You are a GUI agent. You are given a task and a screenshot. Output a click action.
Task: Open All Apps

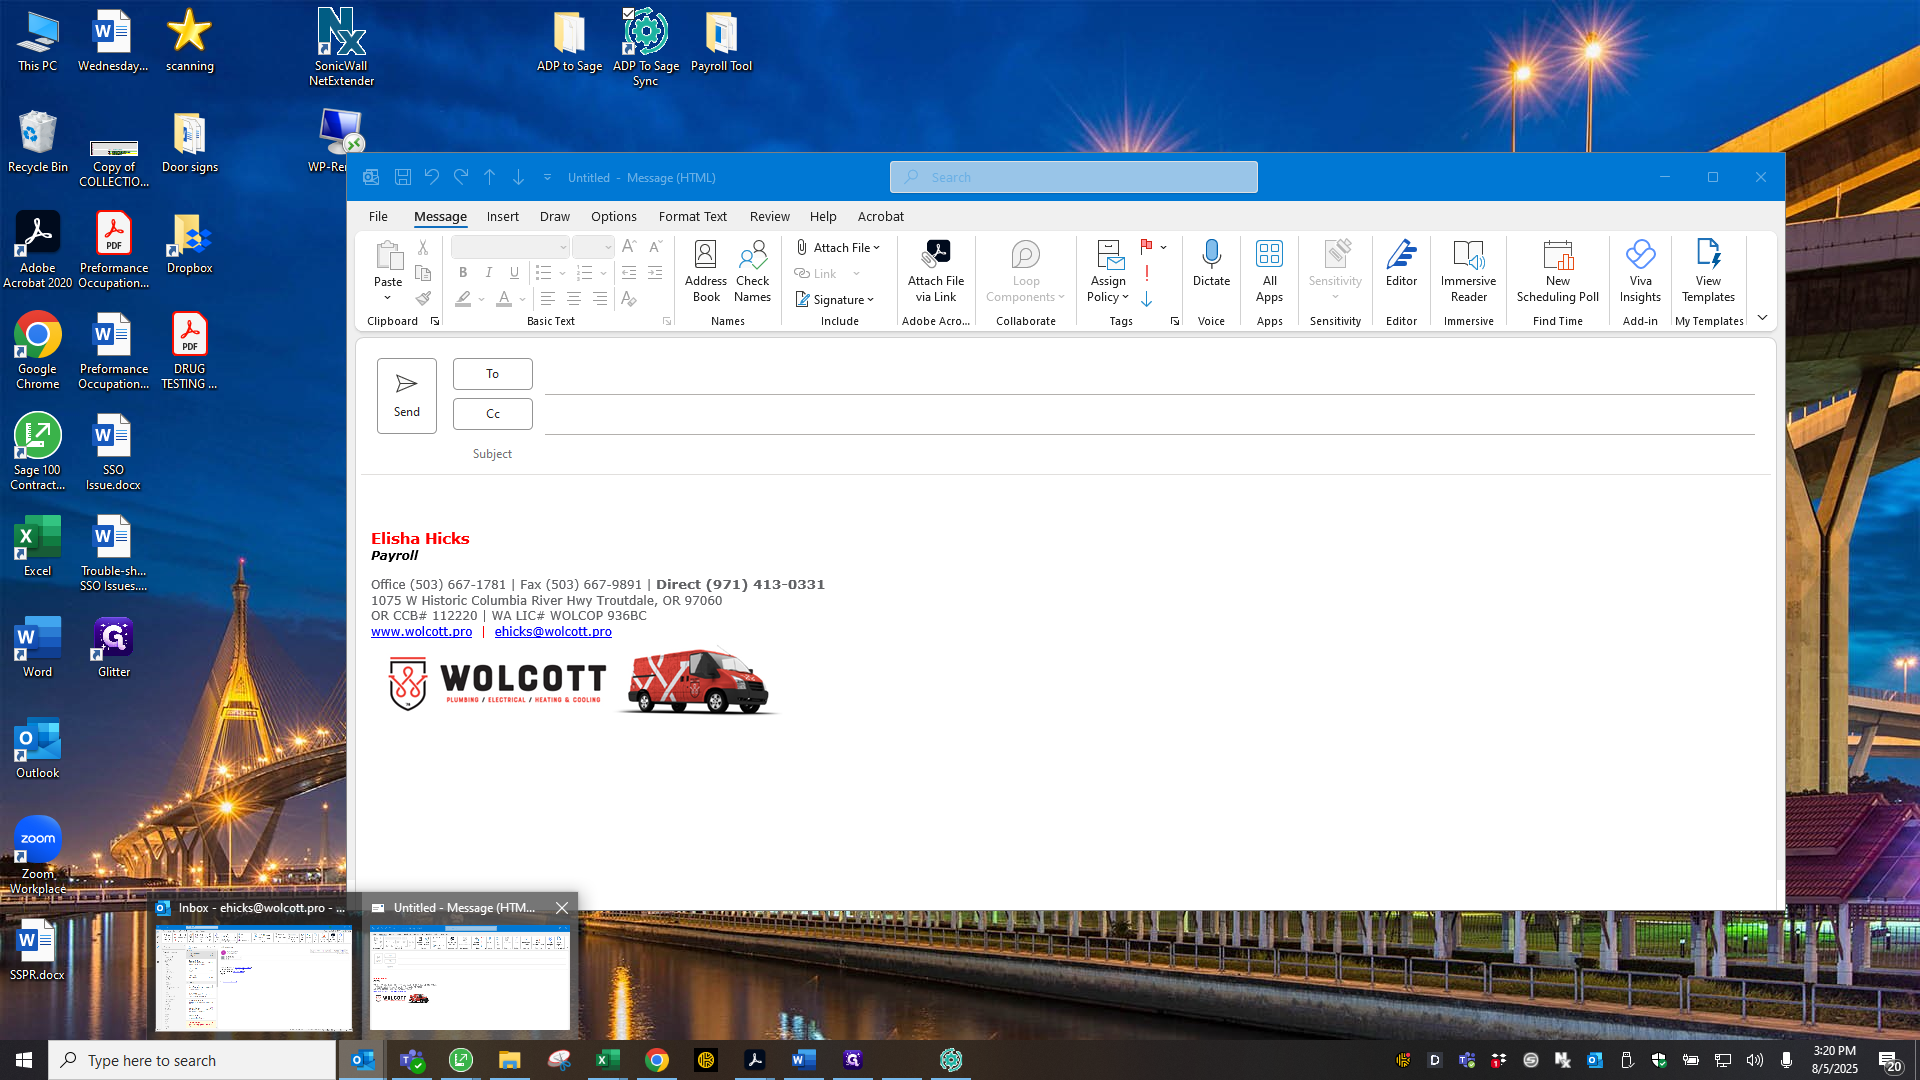click(x=1269, y=271)
